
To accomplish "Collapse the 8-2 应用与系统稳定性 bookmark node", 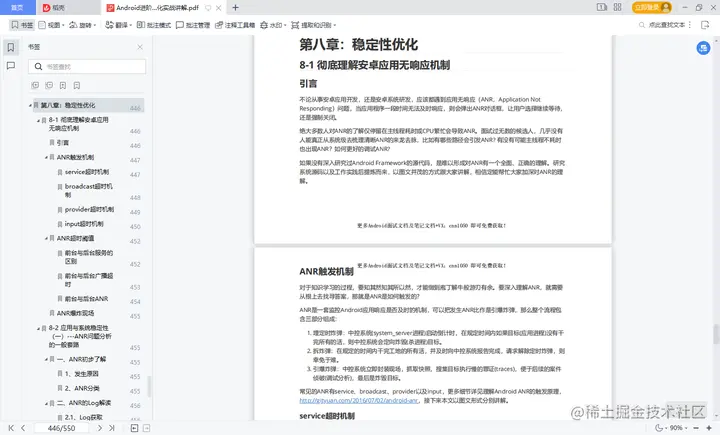I will tap(39, 328).
